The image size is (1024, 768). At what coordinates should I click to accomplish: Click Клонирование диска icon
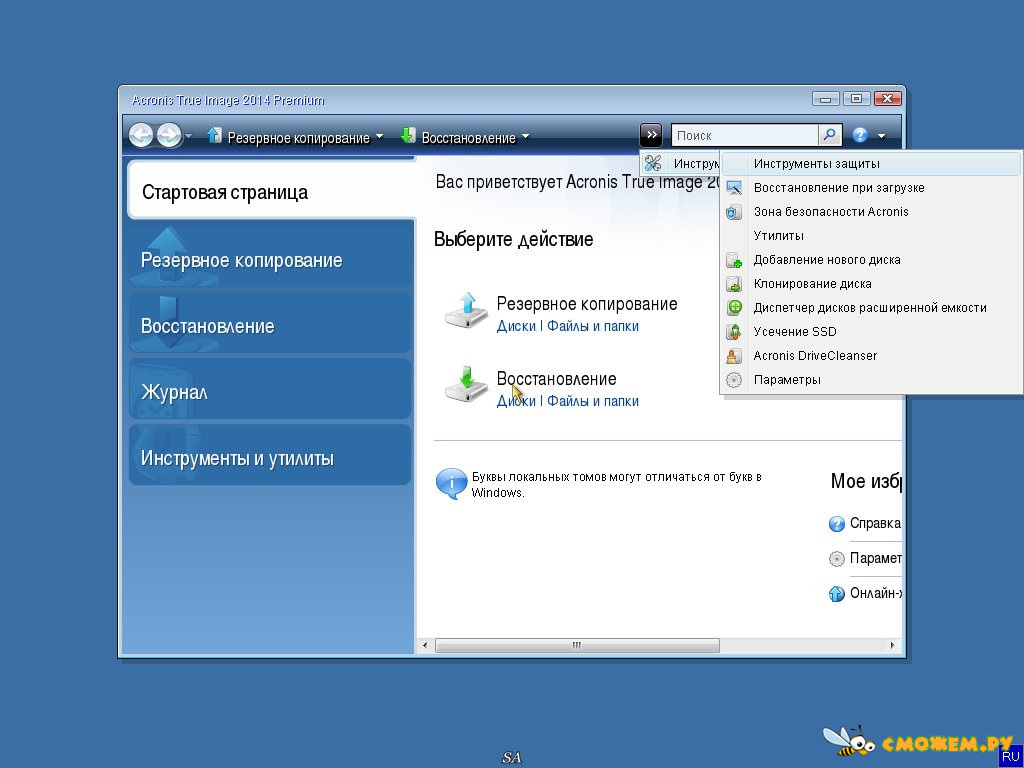coord(734,284)
